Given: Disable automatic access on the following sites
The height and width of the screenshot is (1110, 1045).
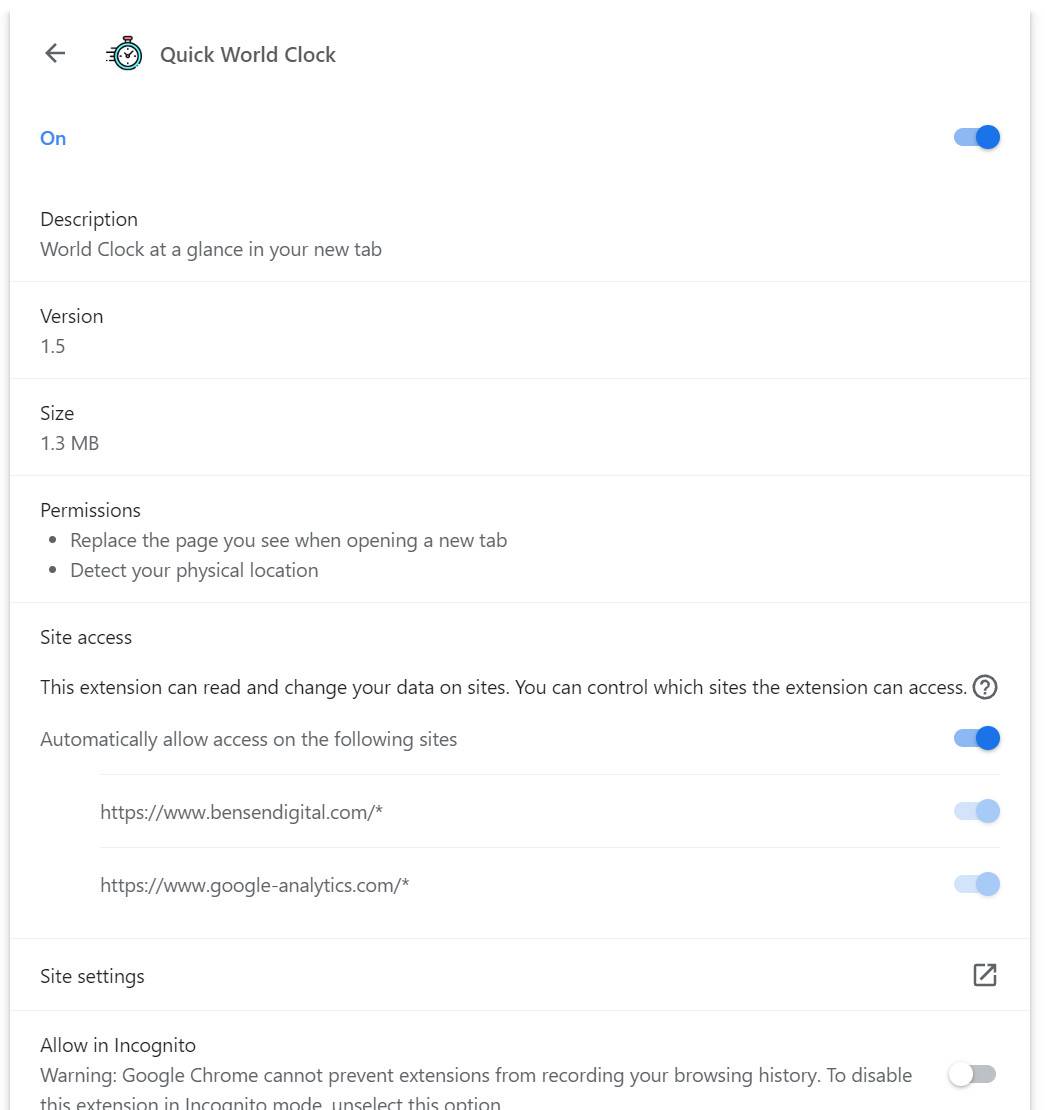Looking at the screenshot, I should click(x=977, y=738).
